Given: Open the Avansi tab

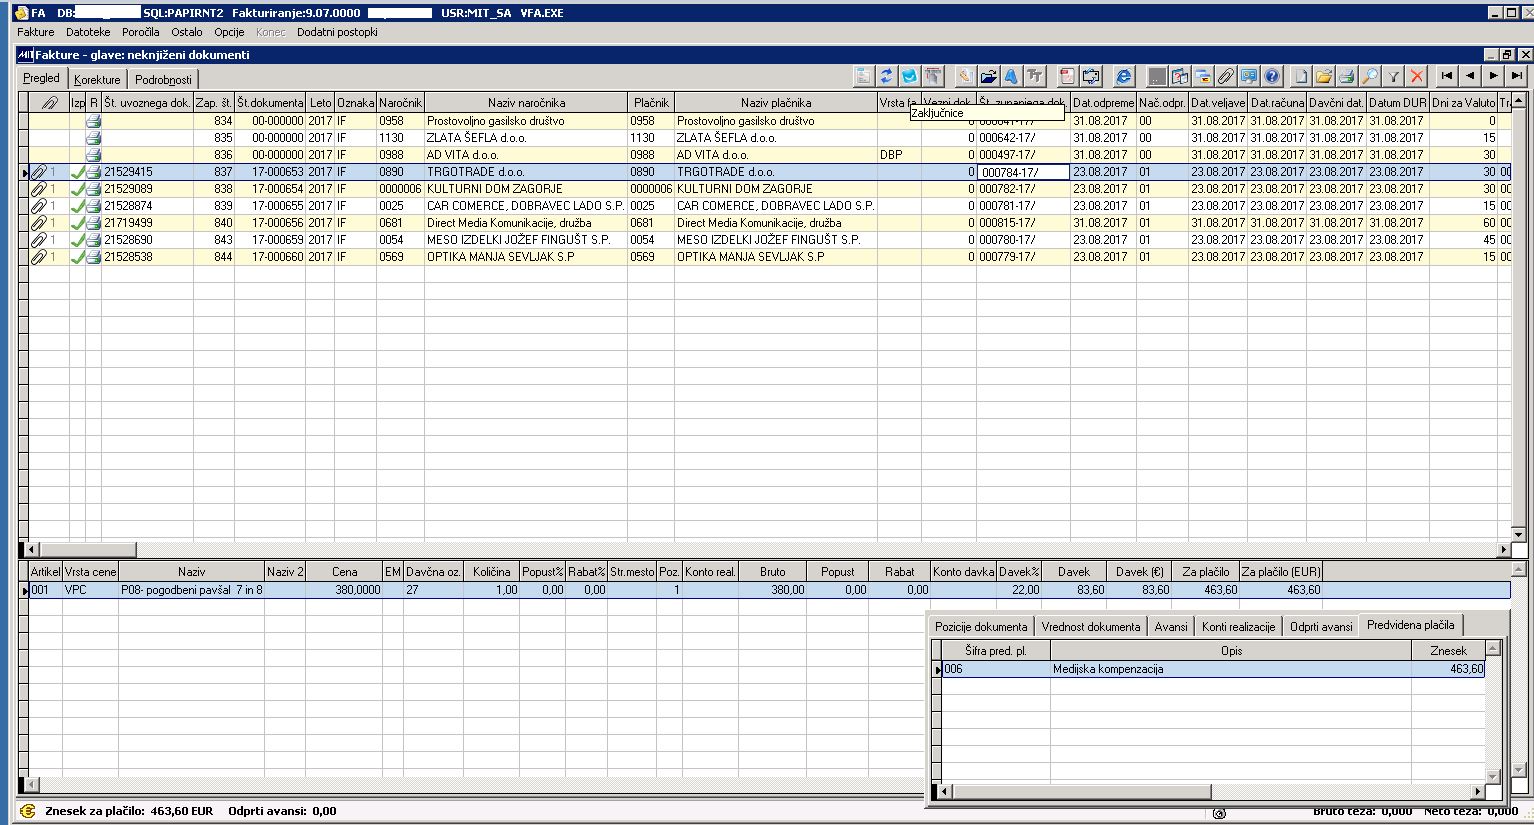Looking at the screenshot, I should [1171, 624].
